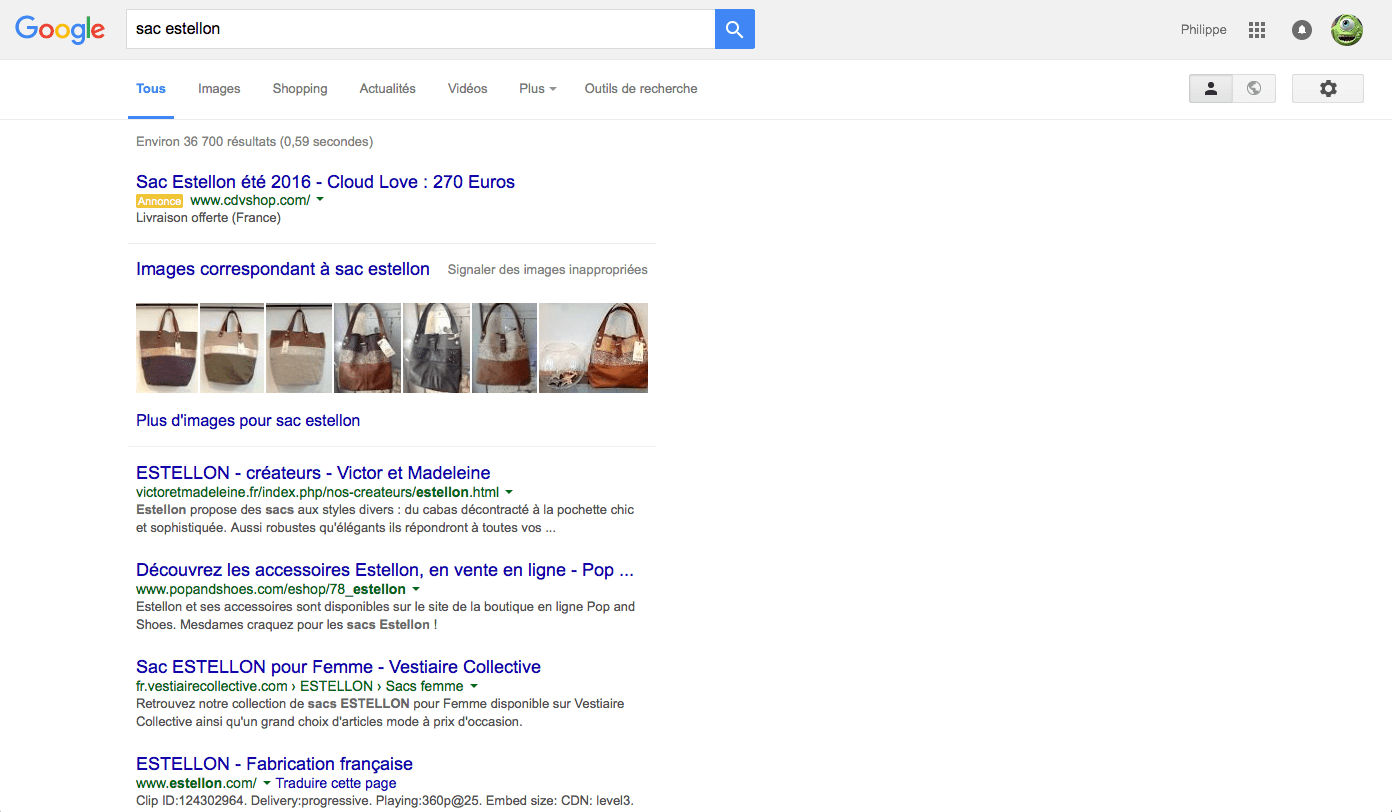Click the Philippe profile name
The image size is (1392, 812).
[1203, 30]
